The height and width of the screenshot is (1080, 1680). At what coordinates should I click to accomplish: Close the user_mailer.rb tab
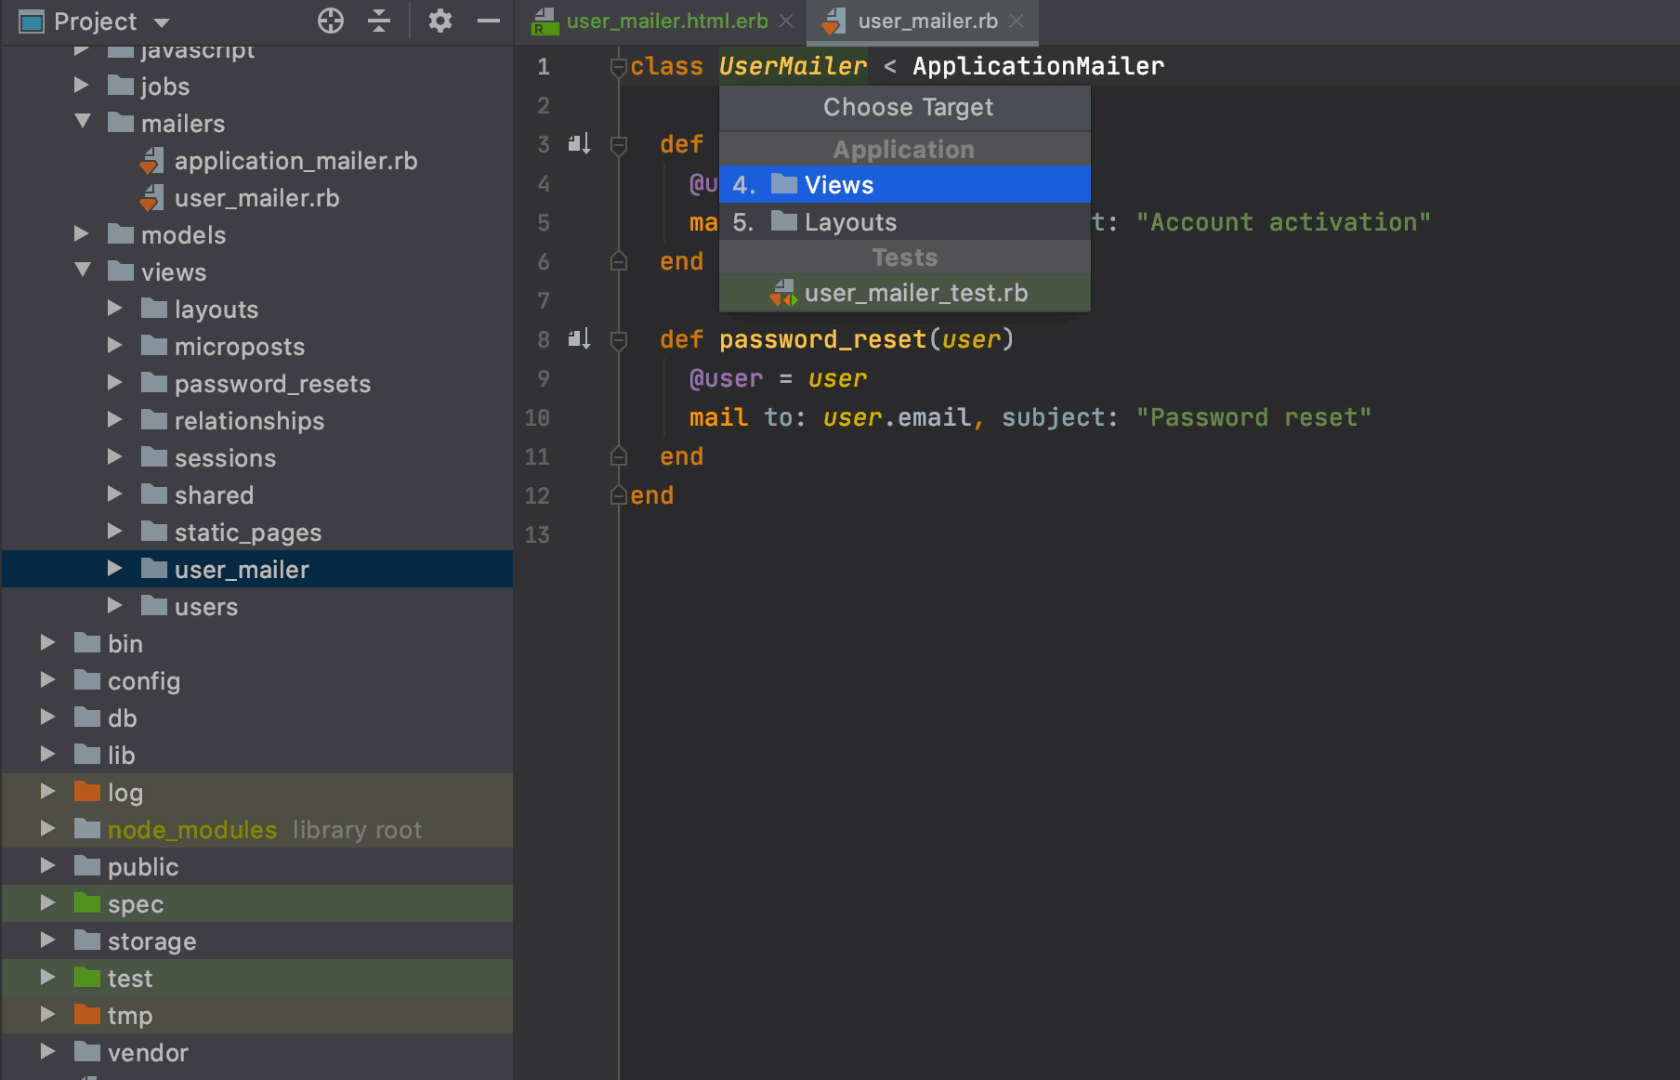[x=1016, y=21]
